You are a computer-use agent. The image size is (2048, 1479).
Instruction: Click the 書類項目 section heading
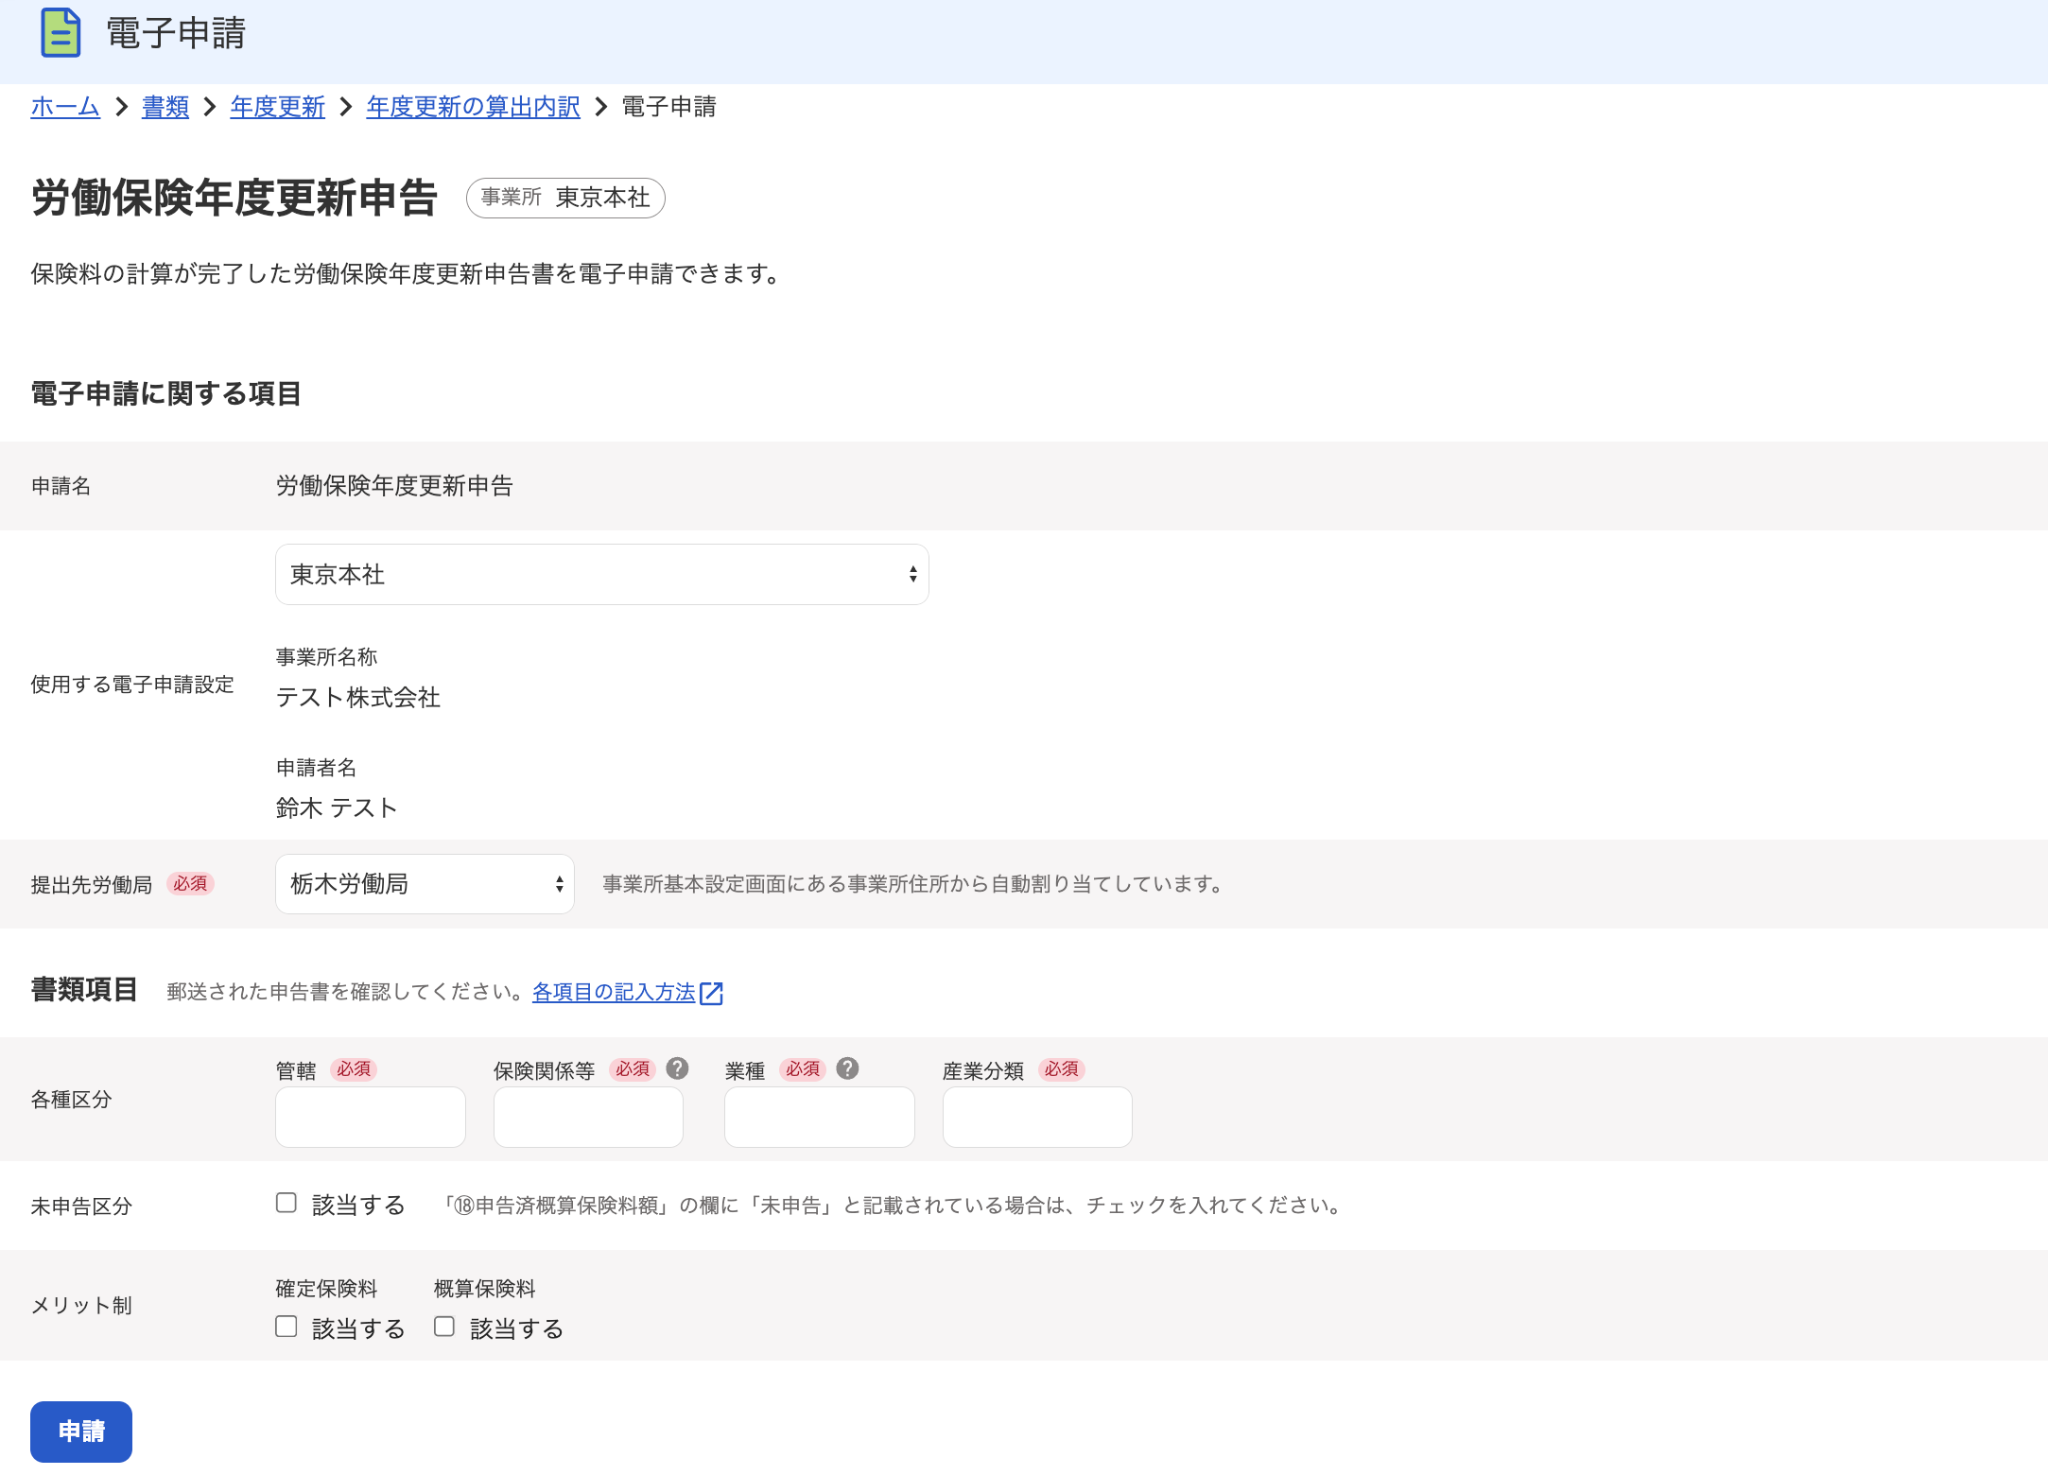pos(84,990)
